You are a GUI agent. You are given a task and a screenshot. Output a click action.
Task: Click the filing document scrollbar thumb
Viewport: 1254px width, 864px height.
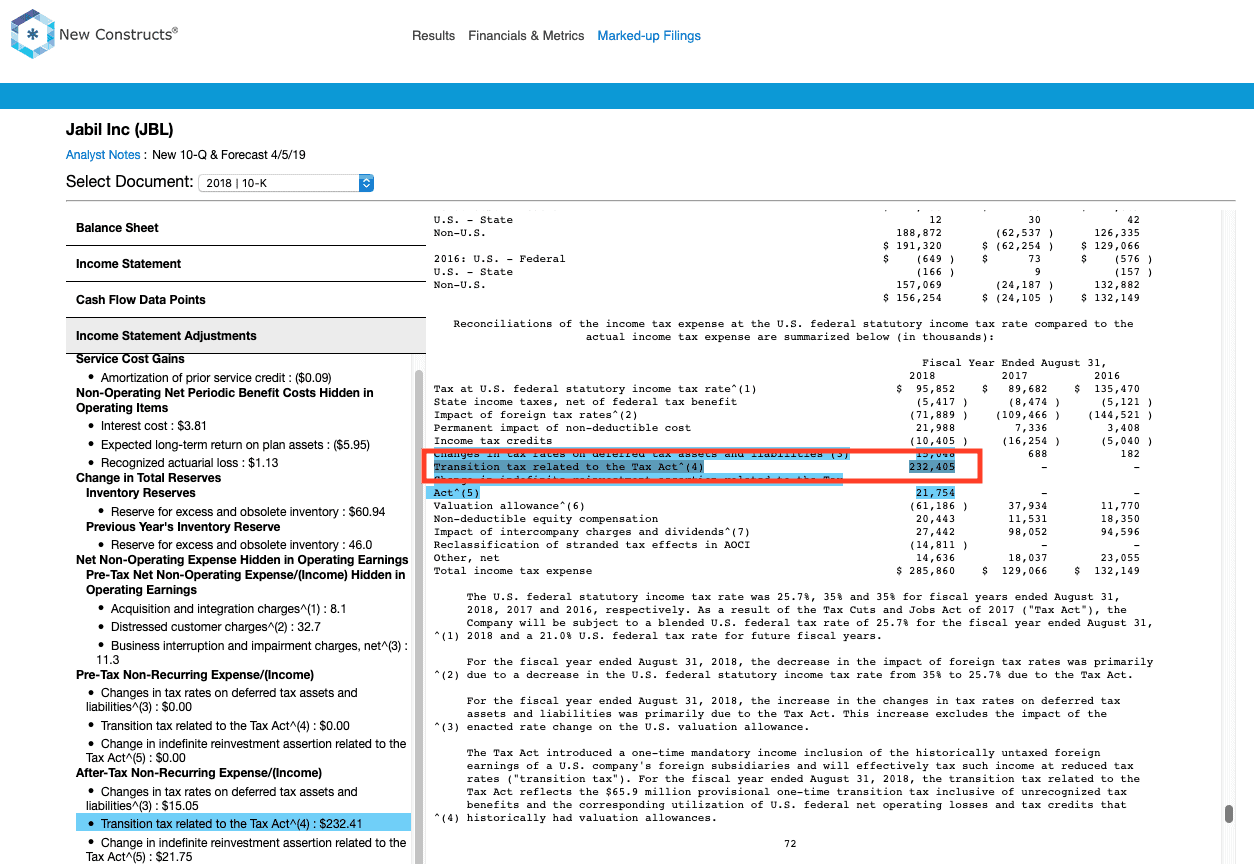coord(1228,814)
